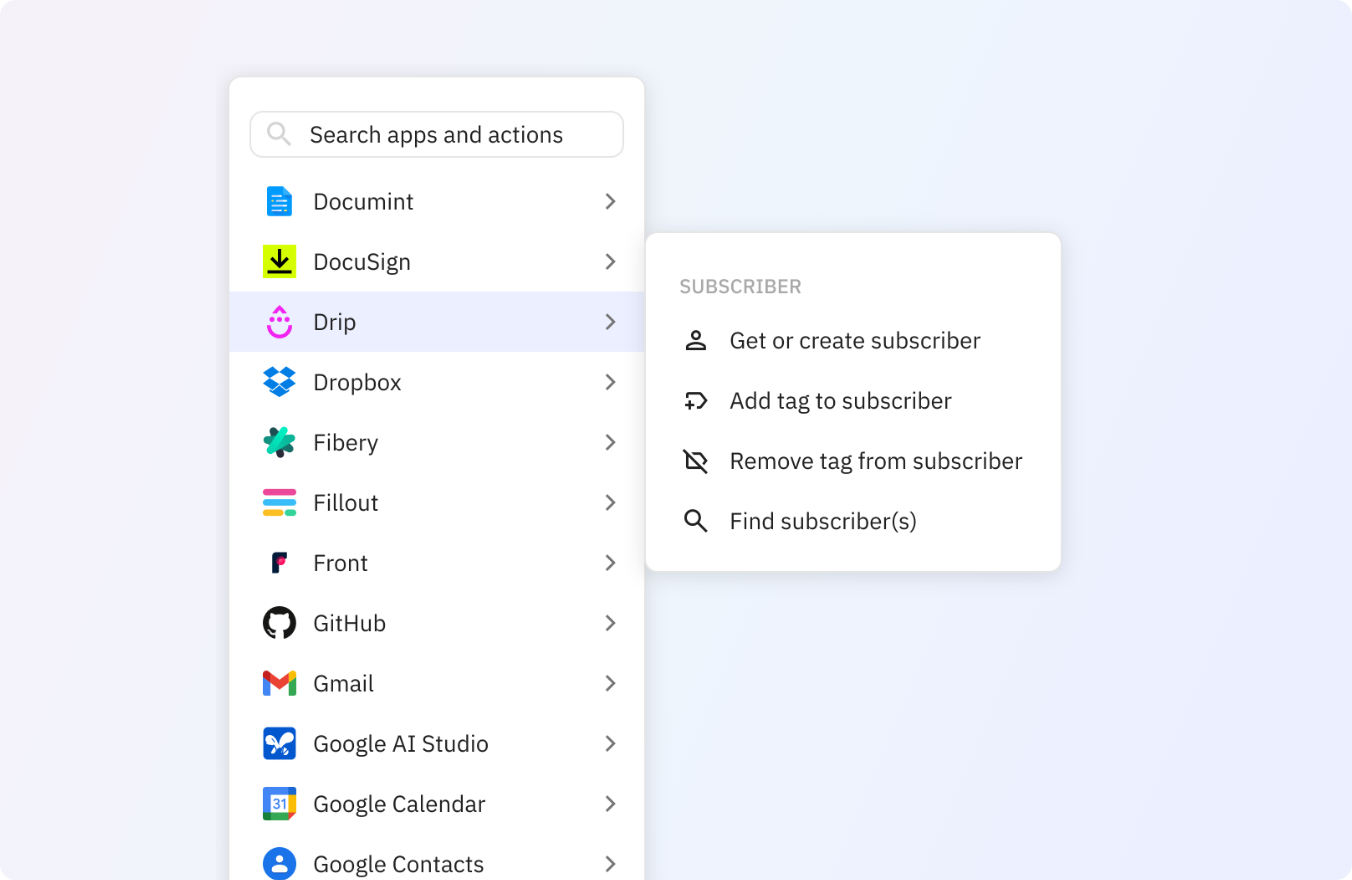
Task: Click the DocuSign download-arrow icon
Action: point(279,261)
